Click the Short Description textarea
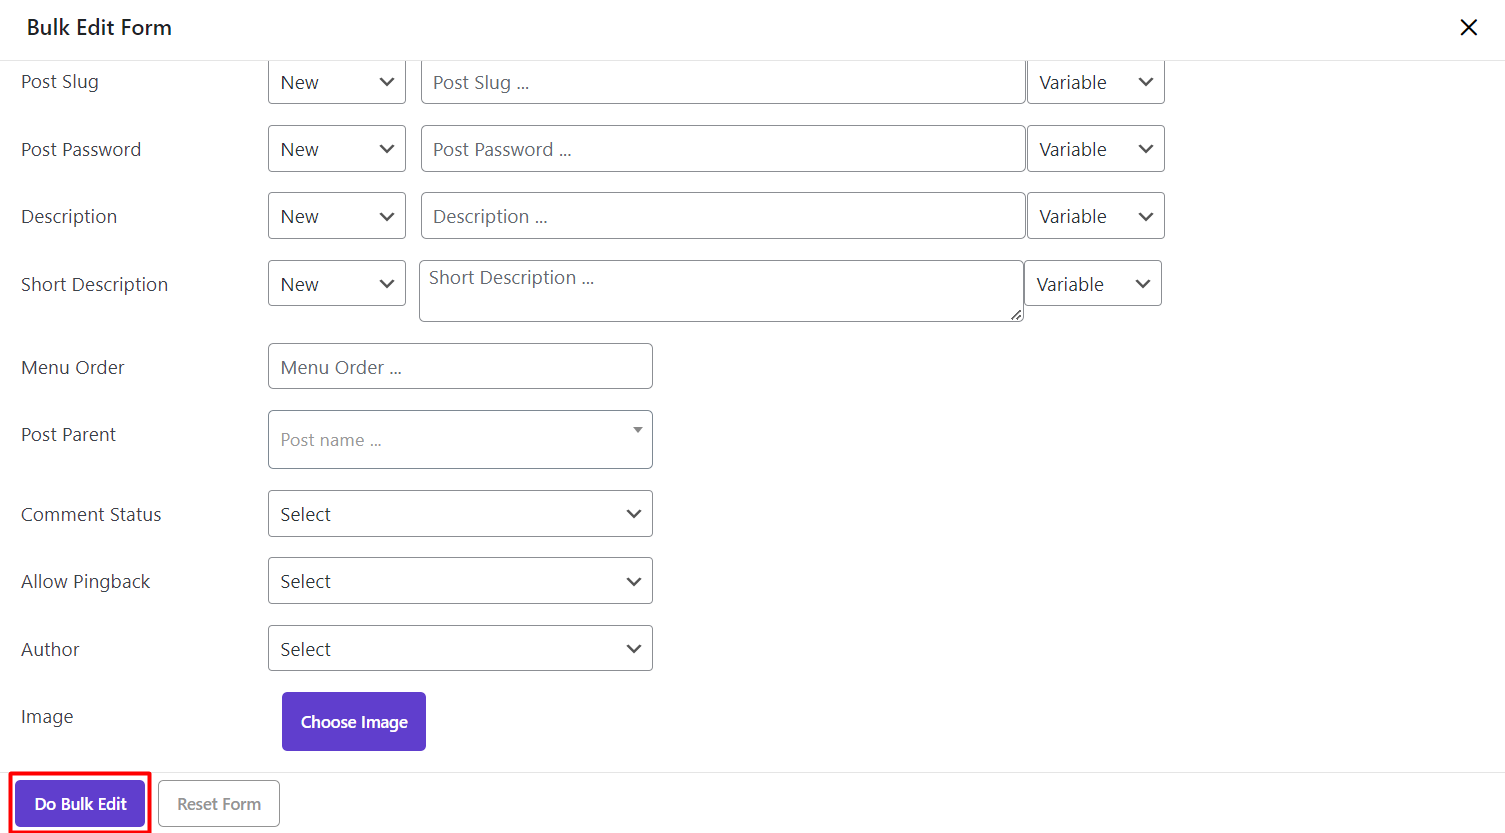1505x833 pixels. coord(720,291)
